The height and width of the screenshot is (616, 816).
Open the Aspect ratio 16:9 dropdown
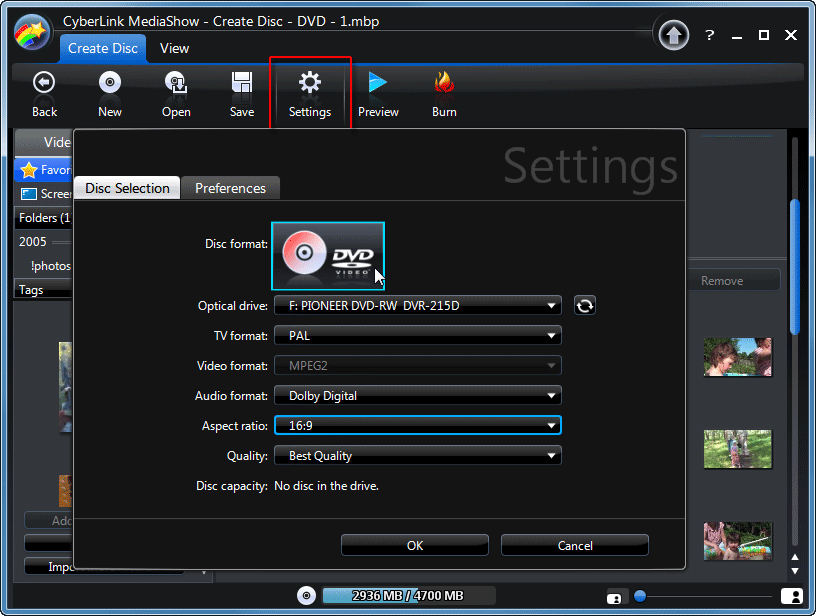pos(417,426)
